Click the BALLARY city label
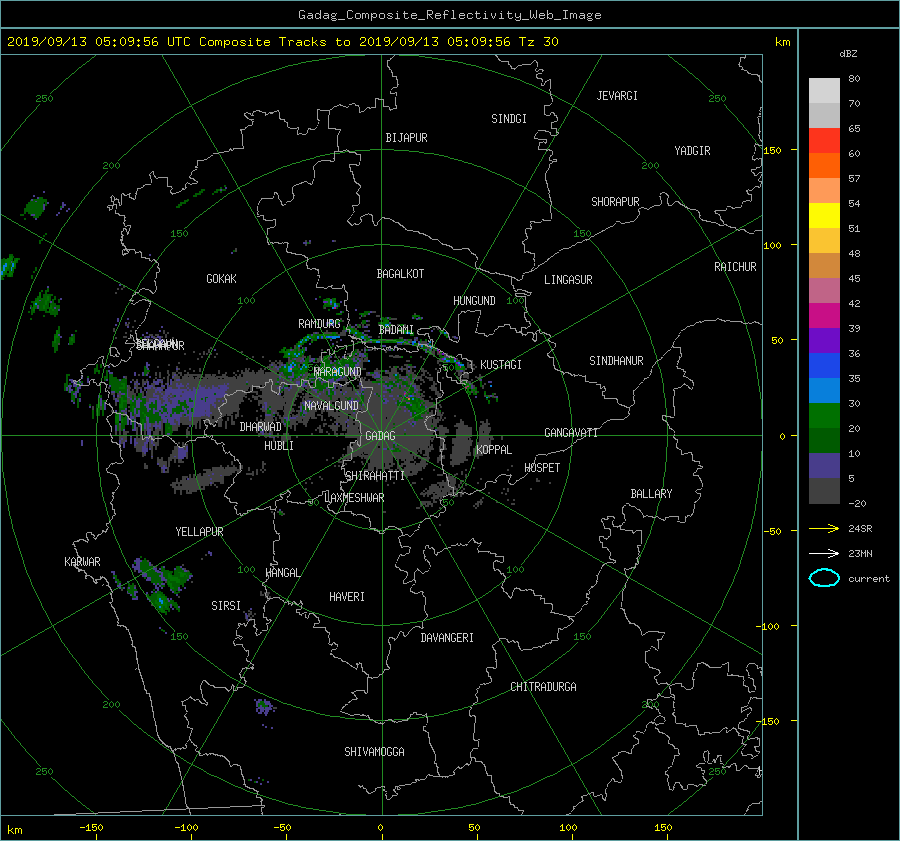 click(651, 494)
